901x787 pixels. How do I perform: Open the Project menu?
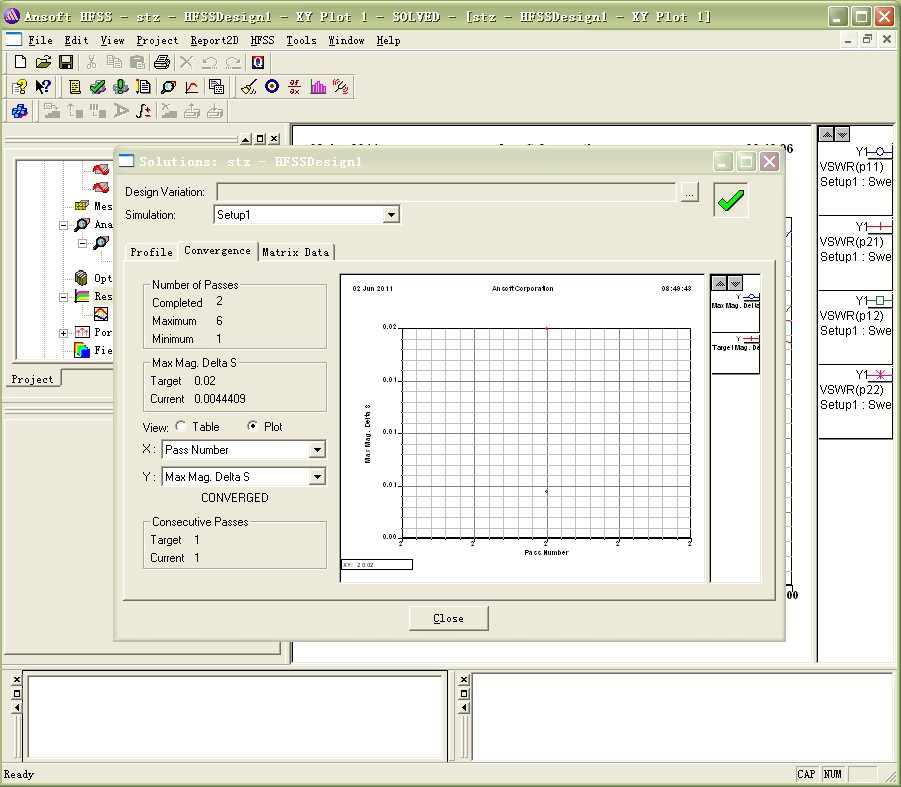coord(157,41)
